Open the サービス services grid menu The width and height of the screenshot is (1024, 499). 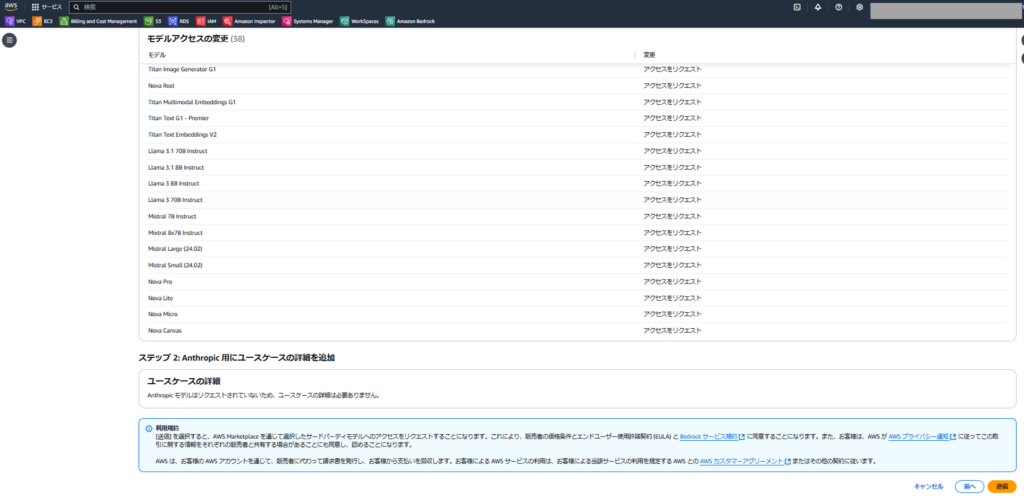coord(47,7)
